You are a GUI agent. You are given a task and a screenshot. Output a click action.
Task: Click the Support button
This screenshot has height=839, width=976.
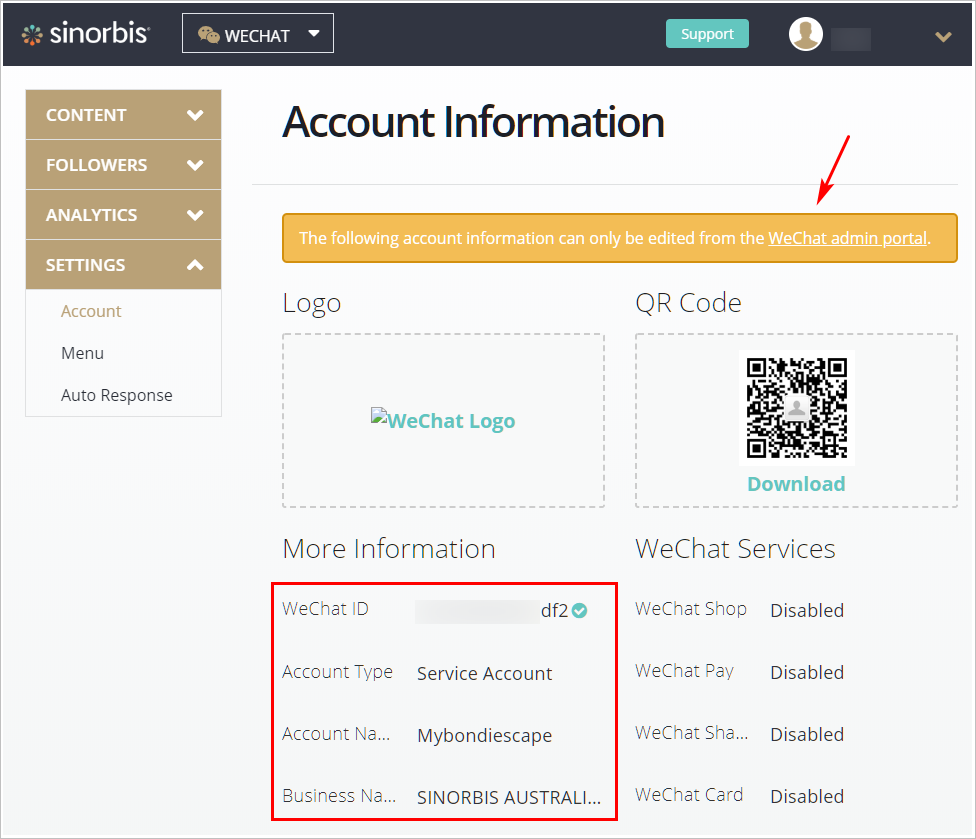pos(707,34)
